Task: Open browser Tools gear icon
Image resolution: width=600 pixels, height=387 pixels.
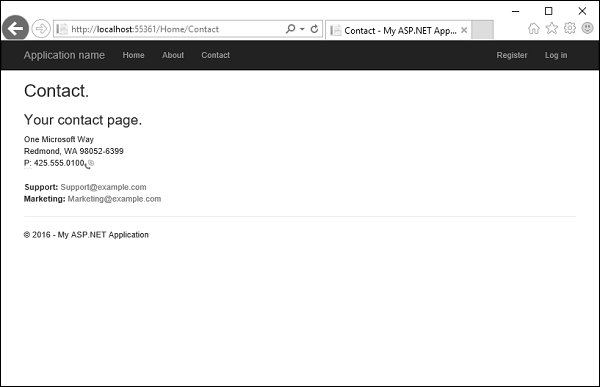Action: [569, 28]
